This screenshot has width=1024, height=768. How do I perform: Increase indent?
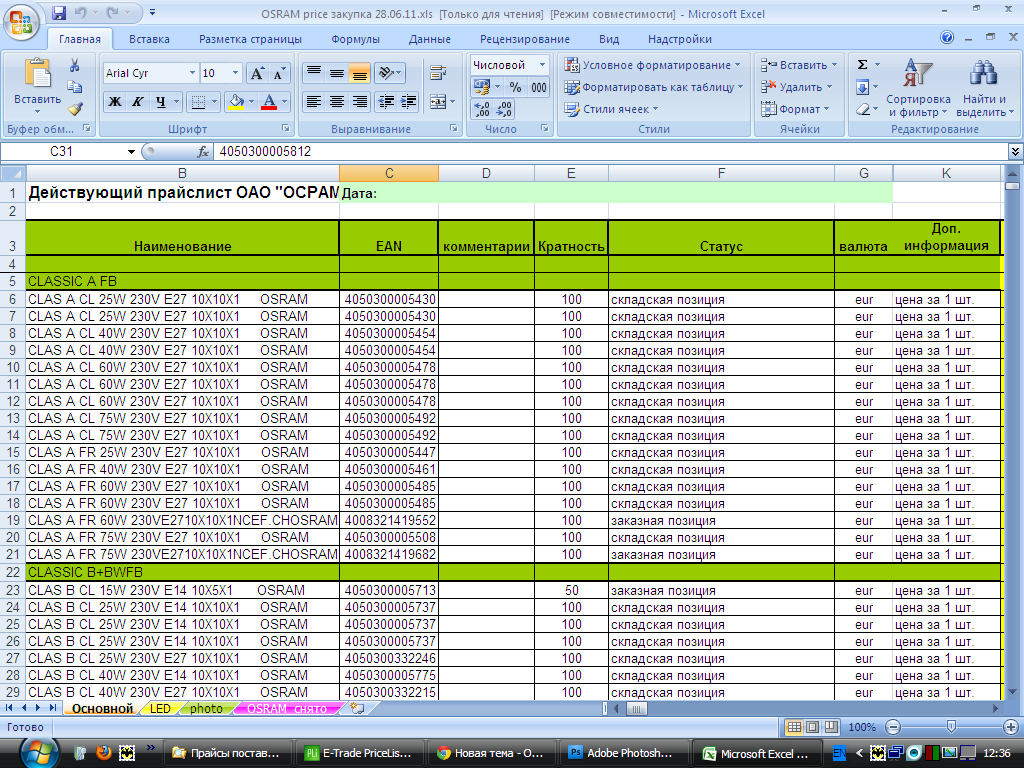408,102
